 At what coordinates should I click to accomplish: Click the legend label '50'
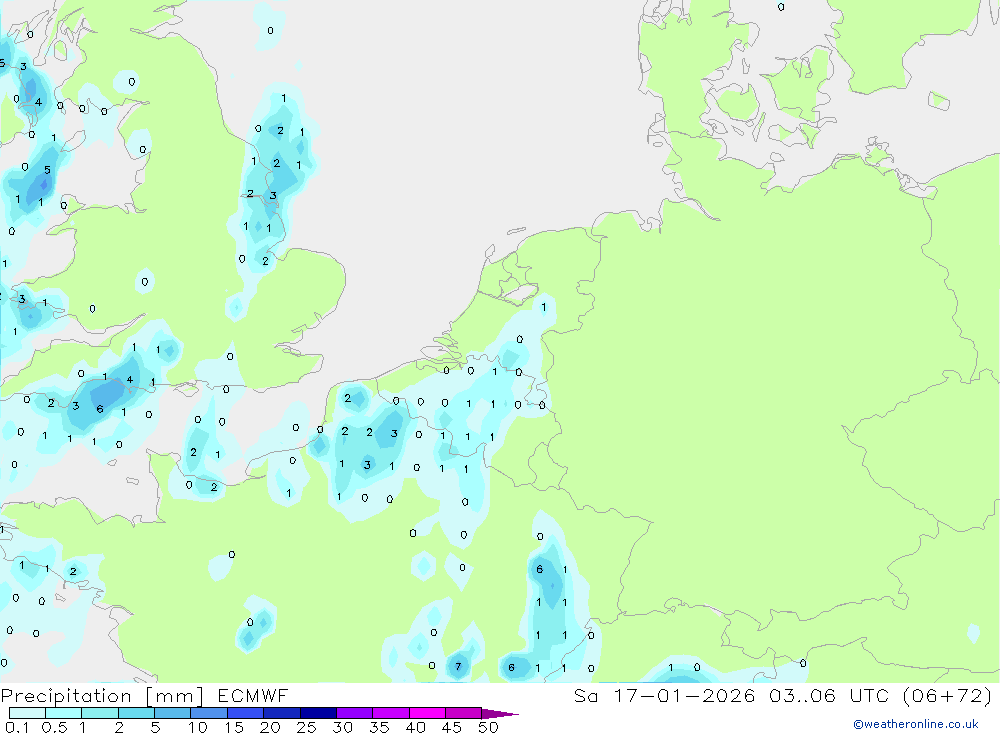point(488,727)
